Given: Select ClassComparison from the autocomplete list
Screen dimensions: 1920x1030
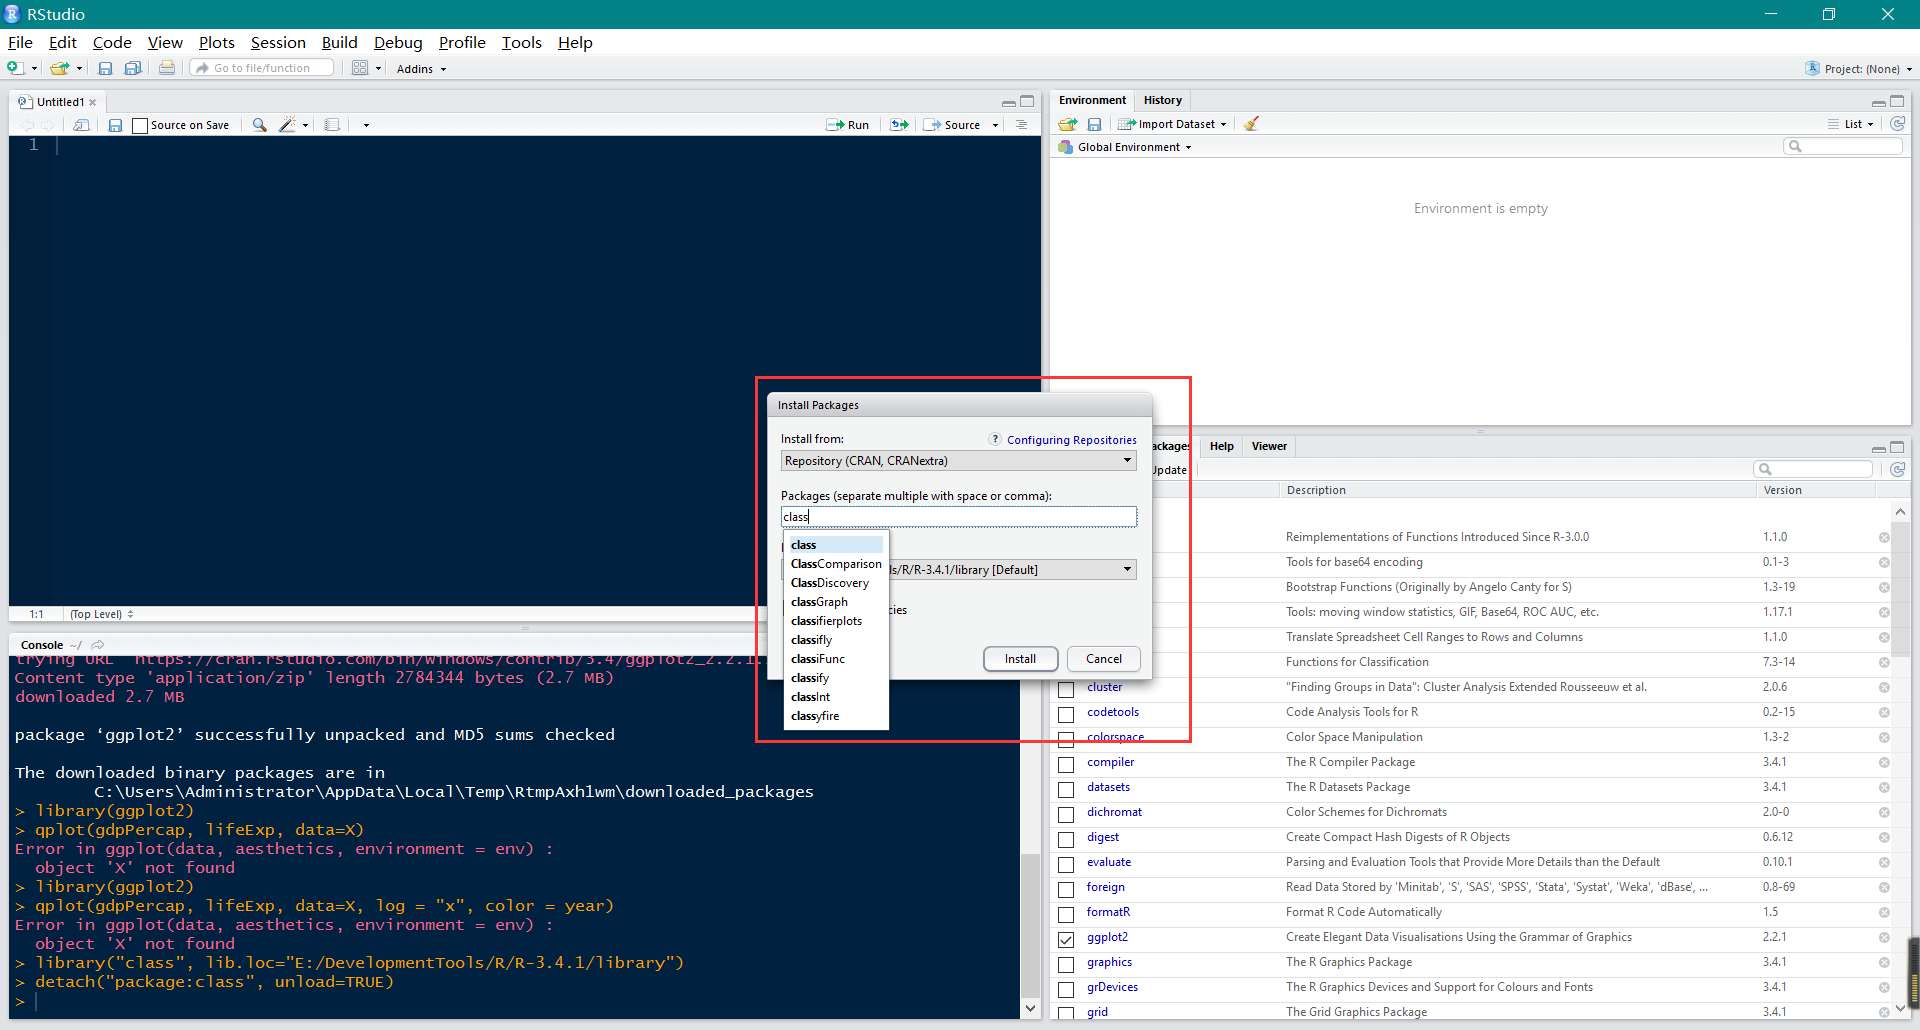Looking at the screenshot, I should coord(836,564).
